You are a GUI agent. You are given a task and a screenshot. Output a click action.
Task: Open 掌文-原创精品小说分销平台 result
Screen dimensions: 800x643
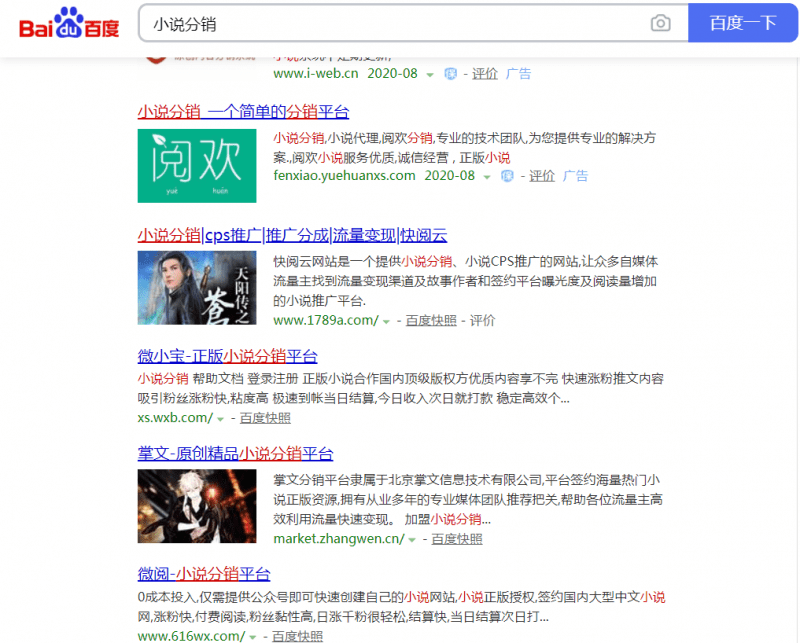tap(236, 454)
